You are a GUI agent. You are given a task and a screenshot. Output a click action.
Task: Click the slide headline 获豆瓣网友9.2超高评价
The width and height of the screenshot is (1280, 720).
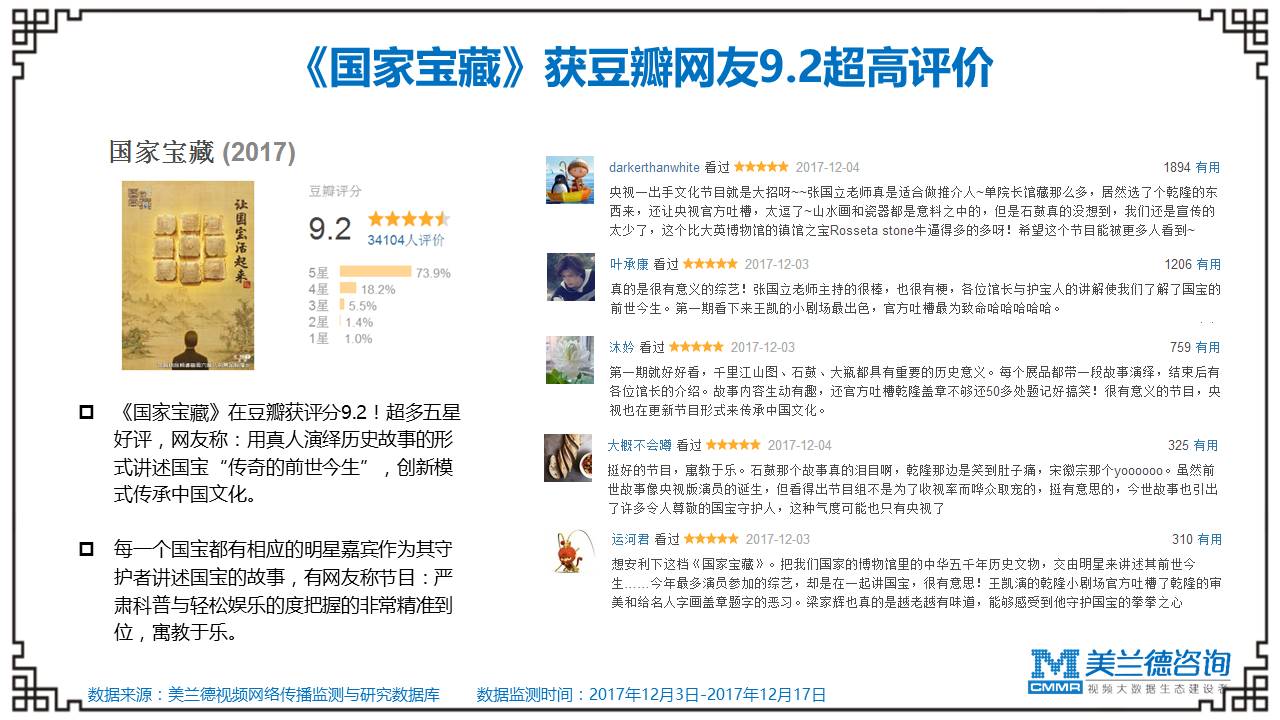coord(768,68)
